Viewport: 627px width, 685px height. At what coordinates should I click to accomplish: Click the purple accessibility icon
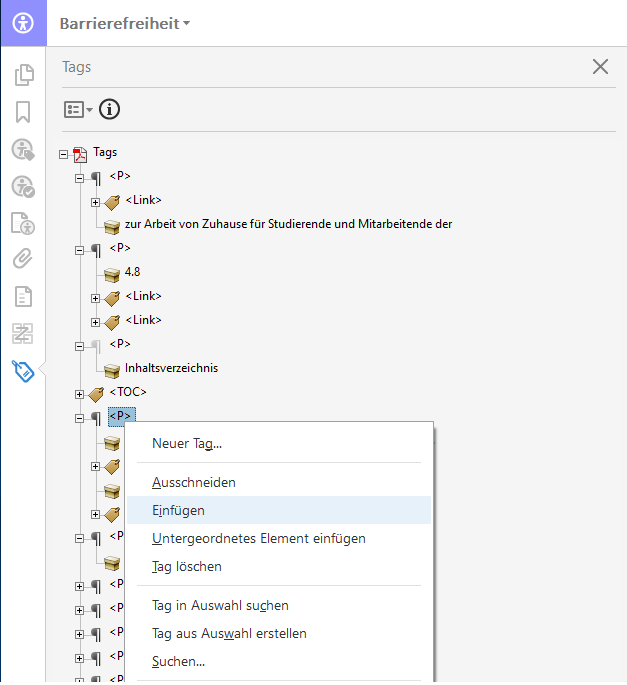coord(22,22)
